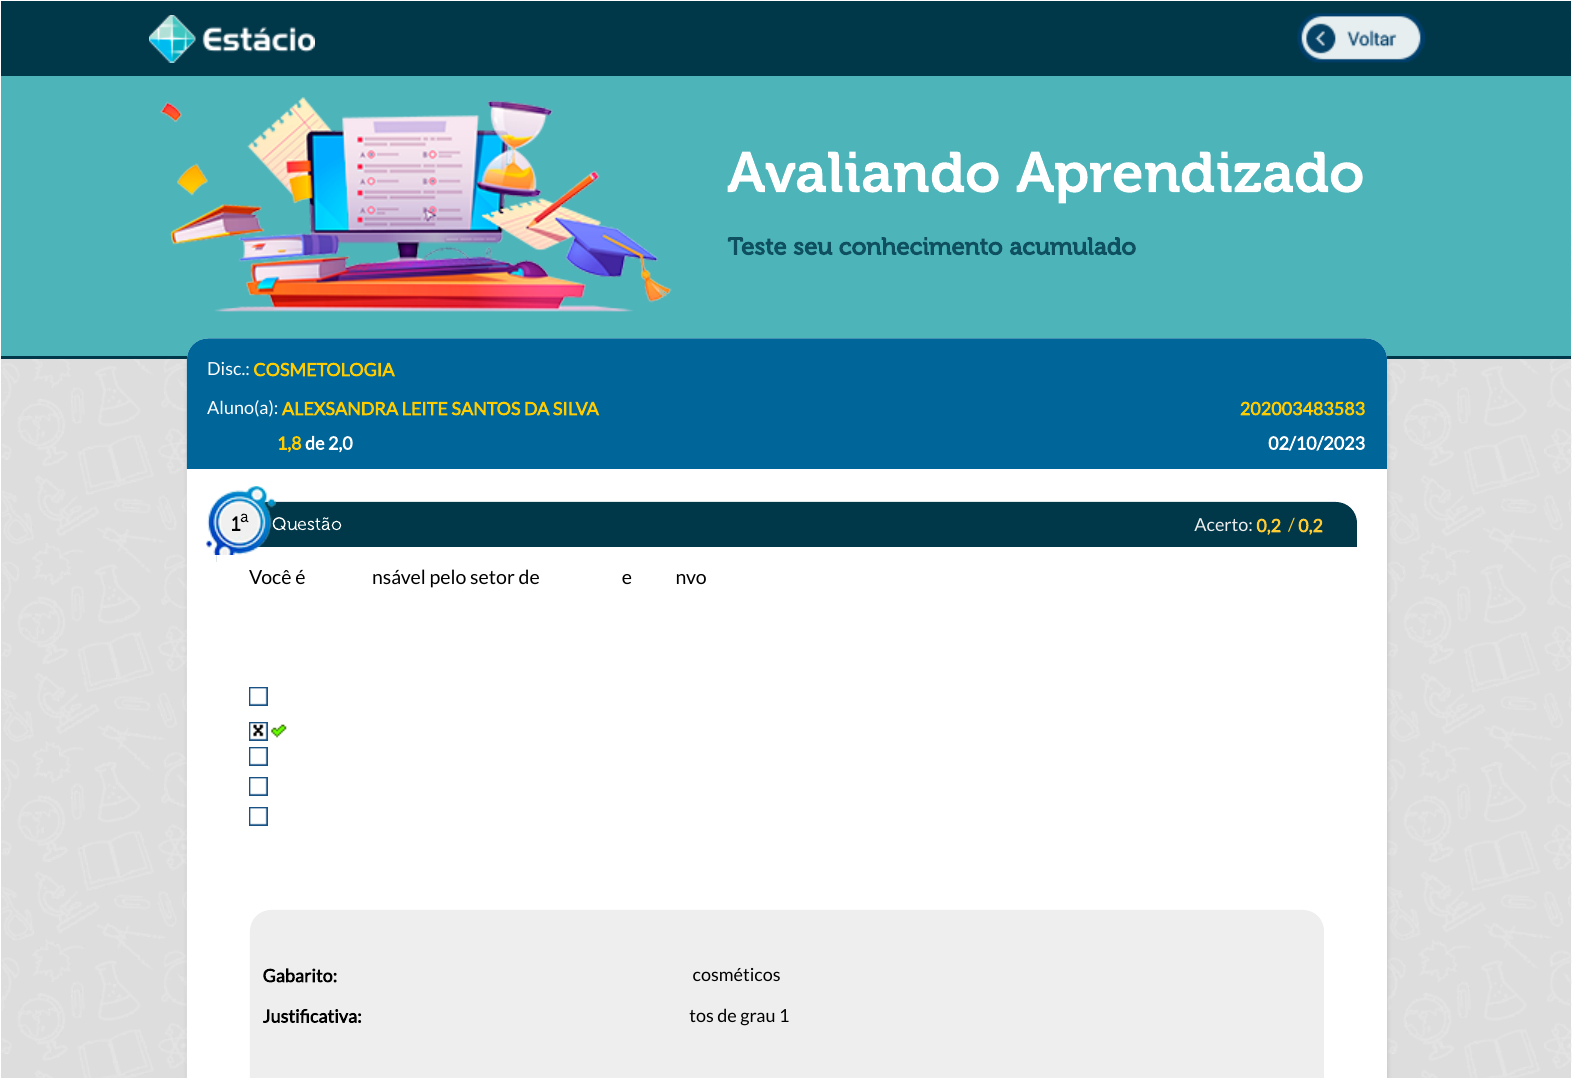Click the Avaliando Aprendizado heading

pyautogui.click(x=1045, y=173)
